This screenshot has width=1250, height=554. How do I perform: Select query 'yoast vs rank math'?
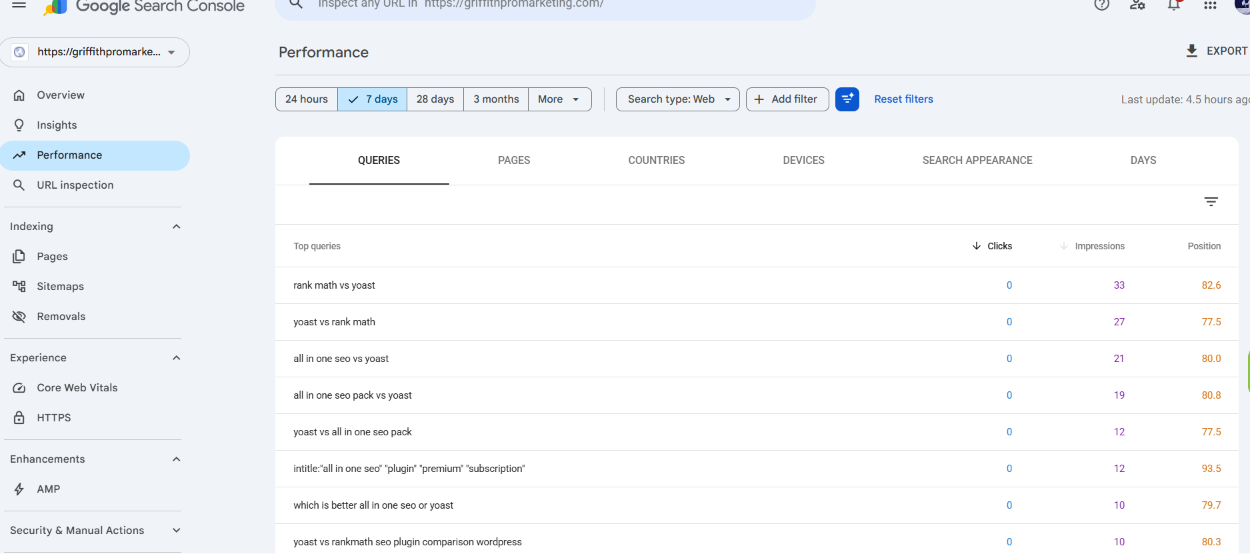pos(334,322)
